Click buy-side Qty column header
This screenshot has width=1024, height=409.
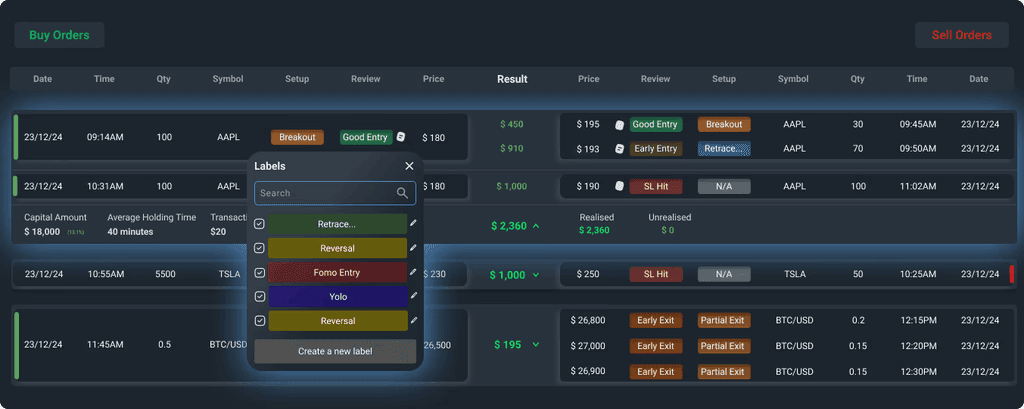(163, 79)
